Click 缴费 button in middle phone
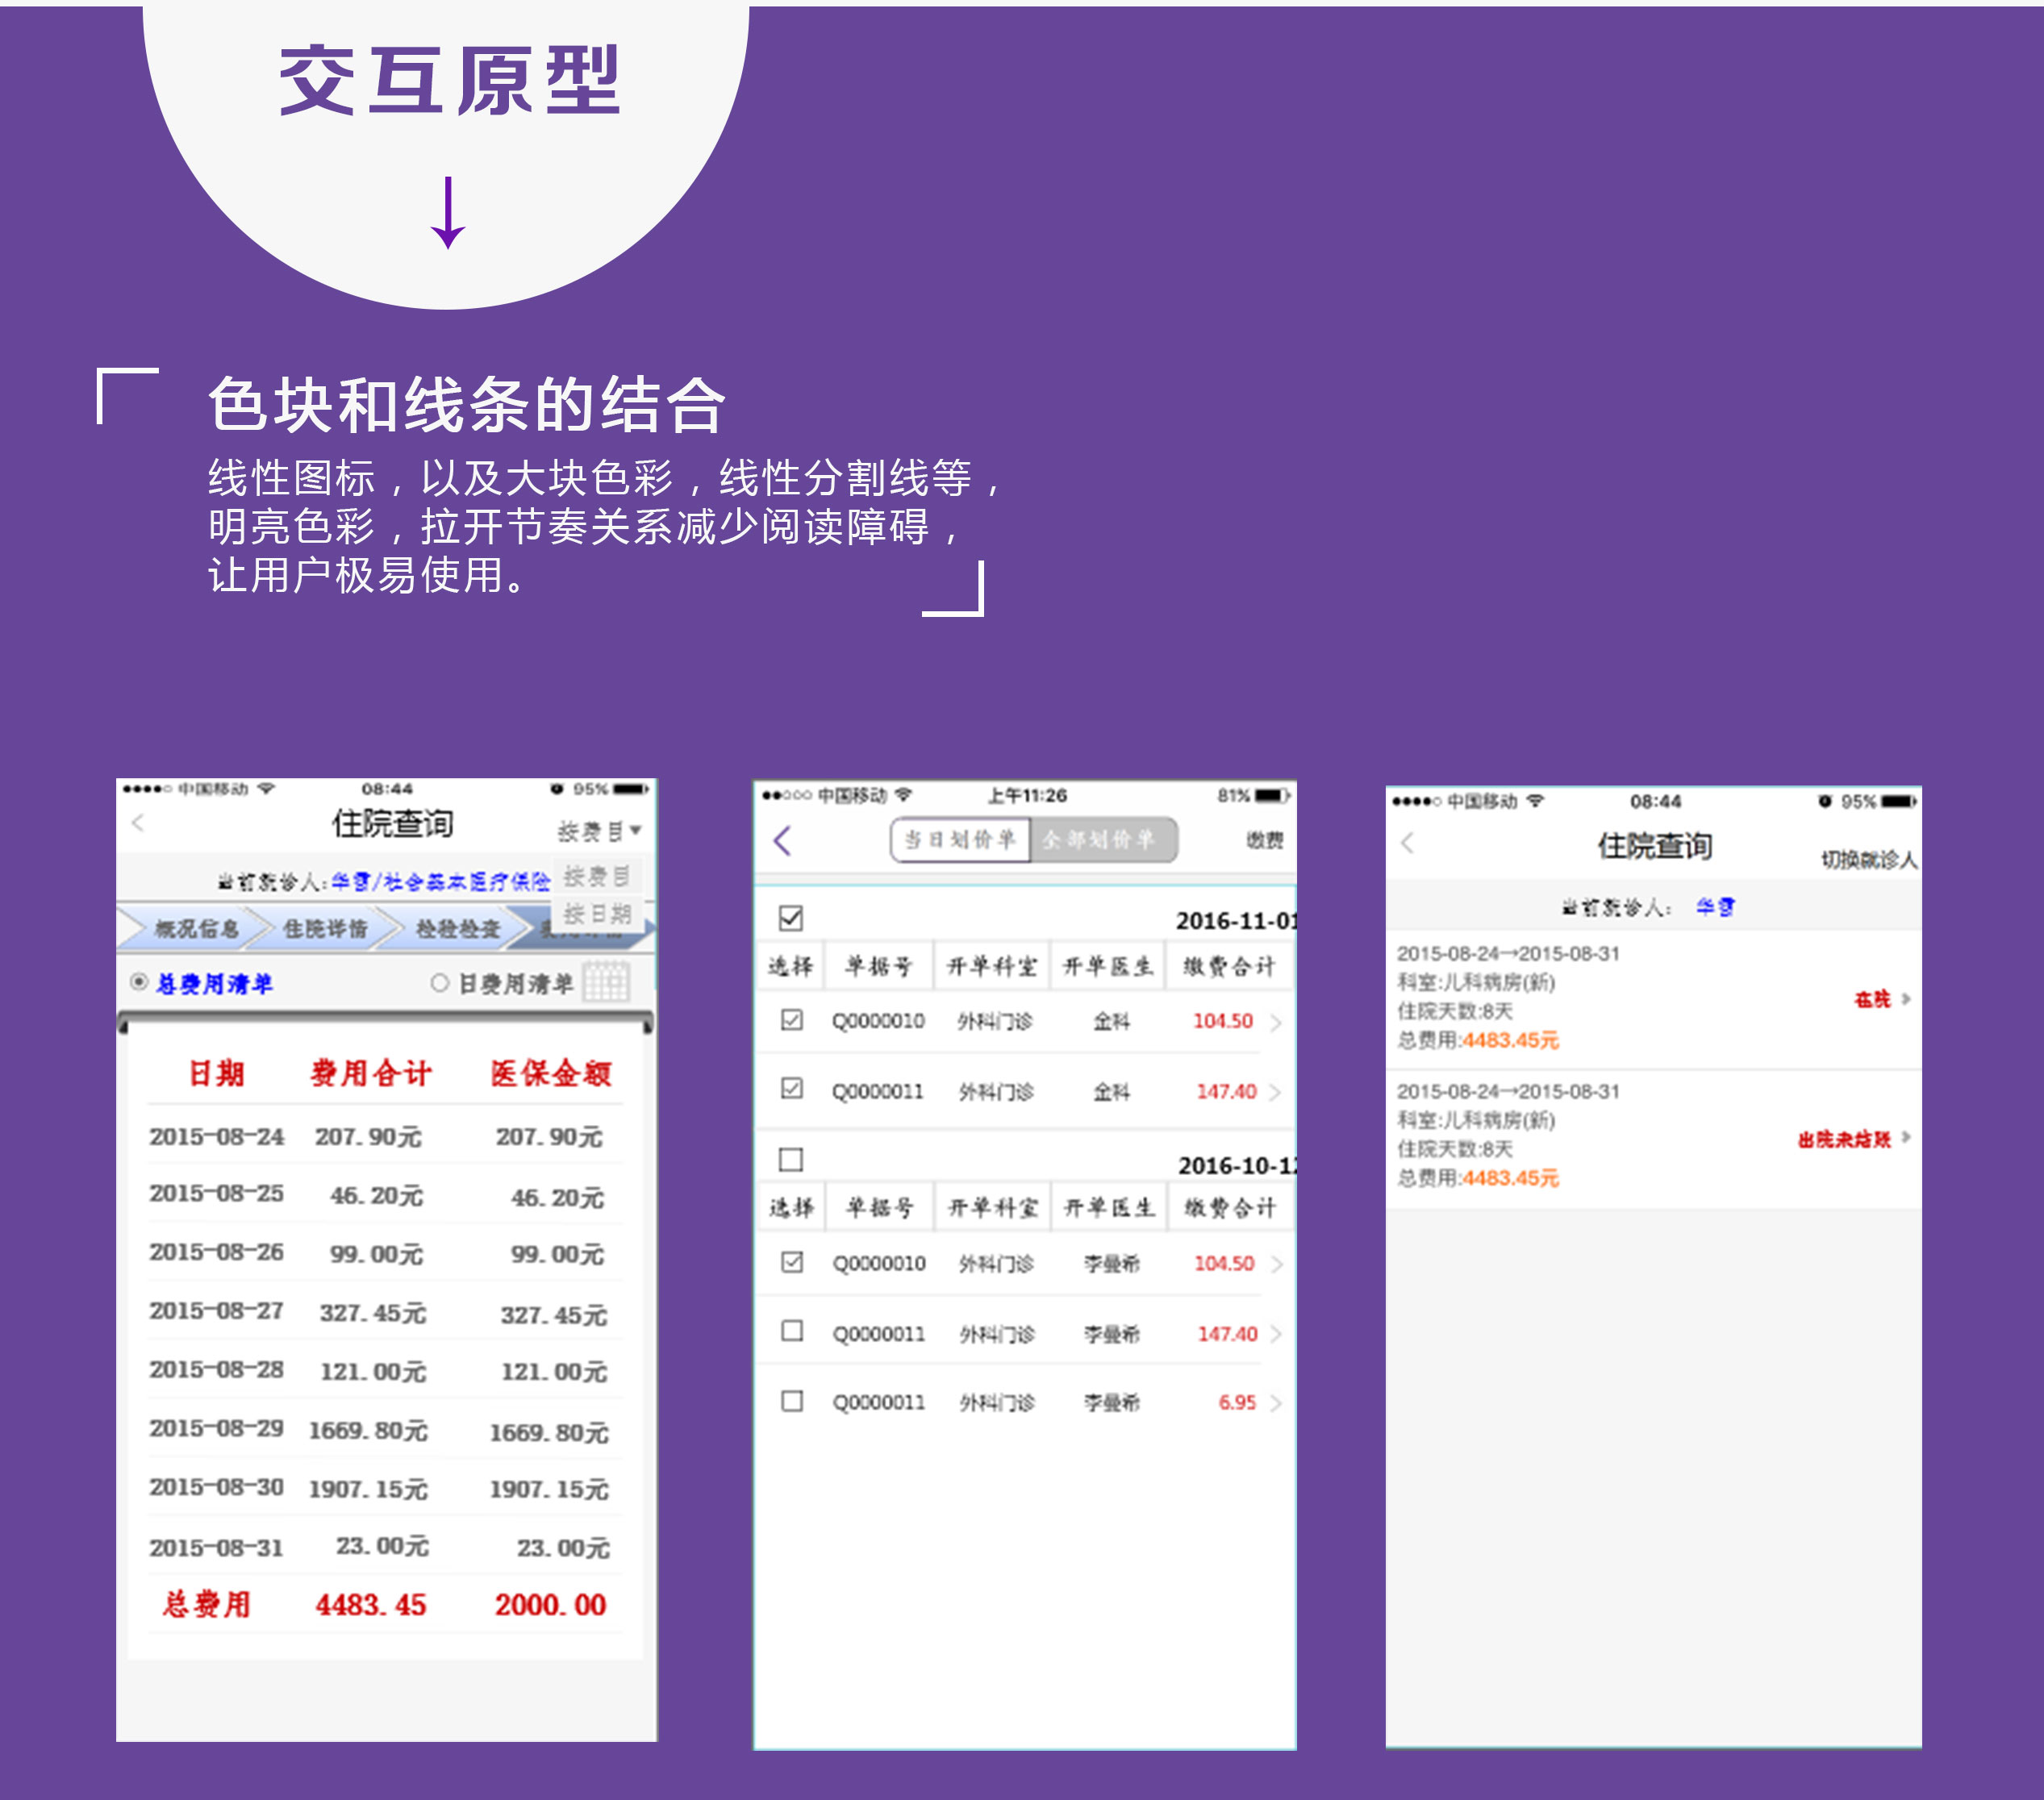The image size is (2044, 1800). (1264, 840)
